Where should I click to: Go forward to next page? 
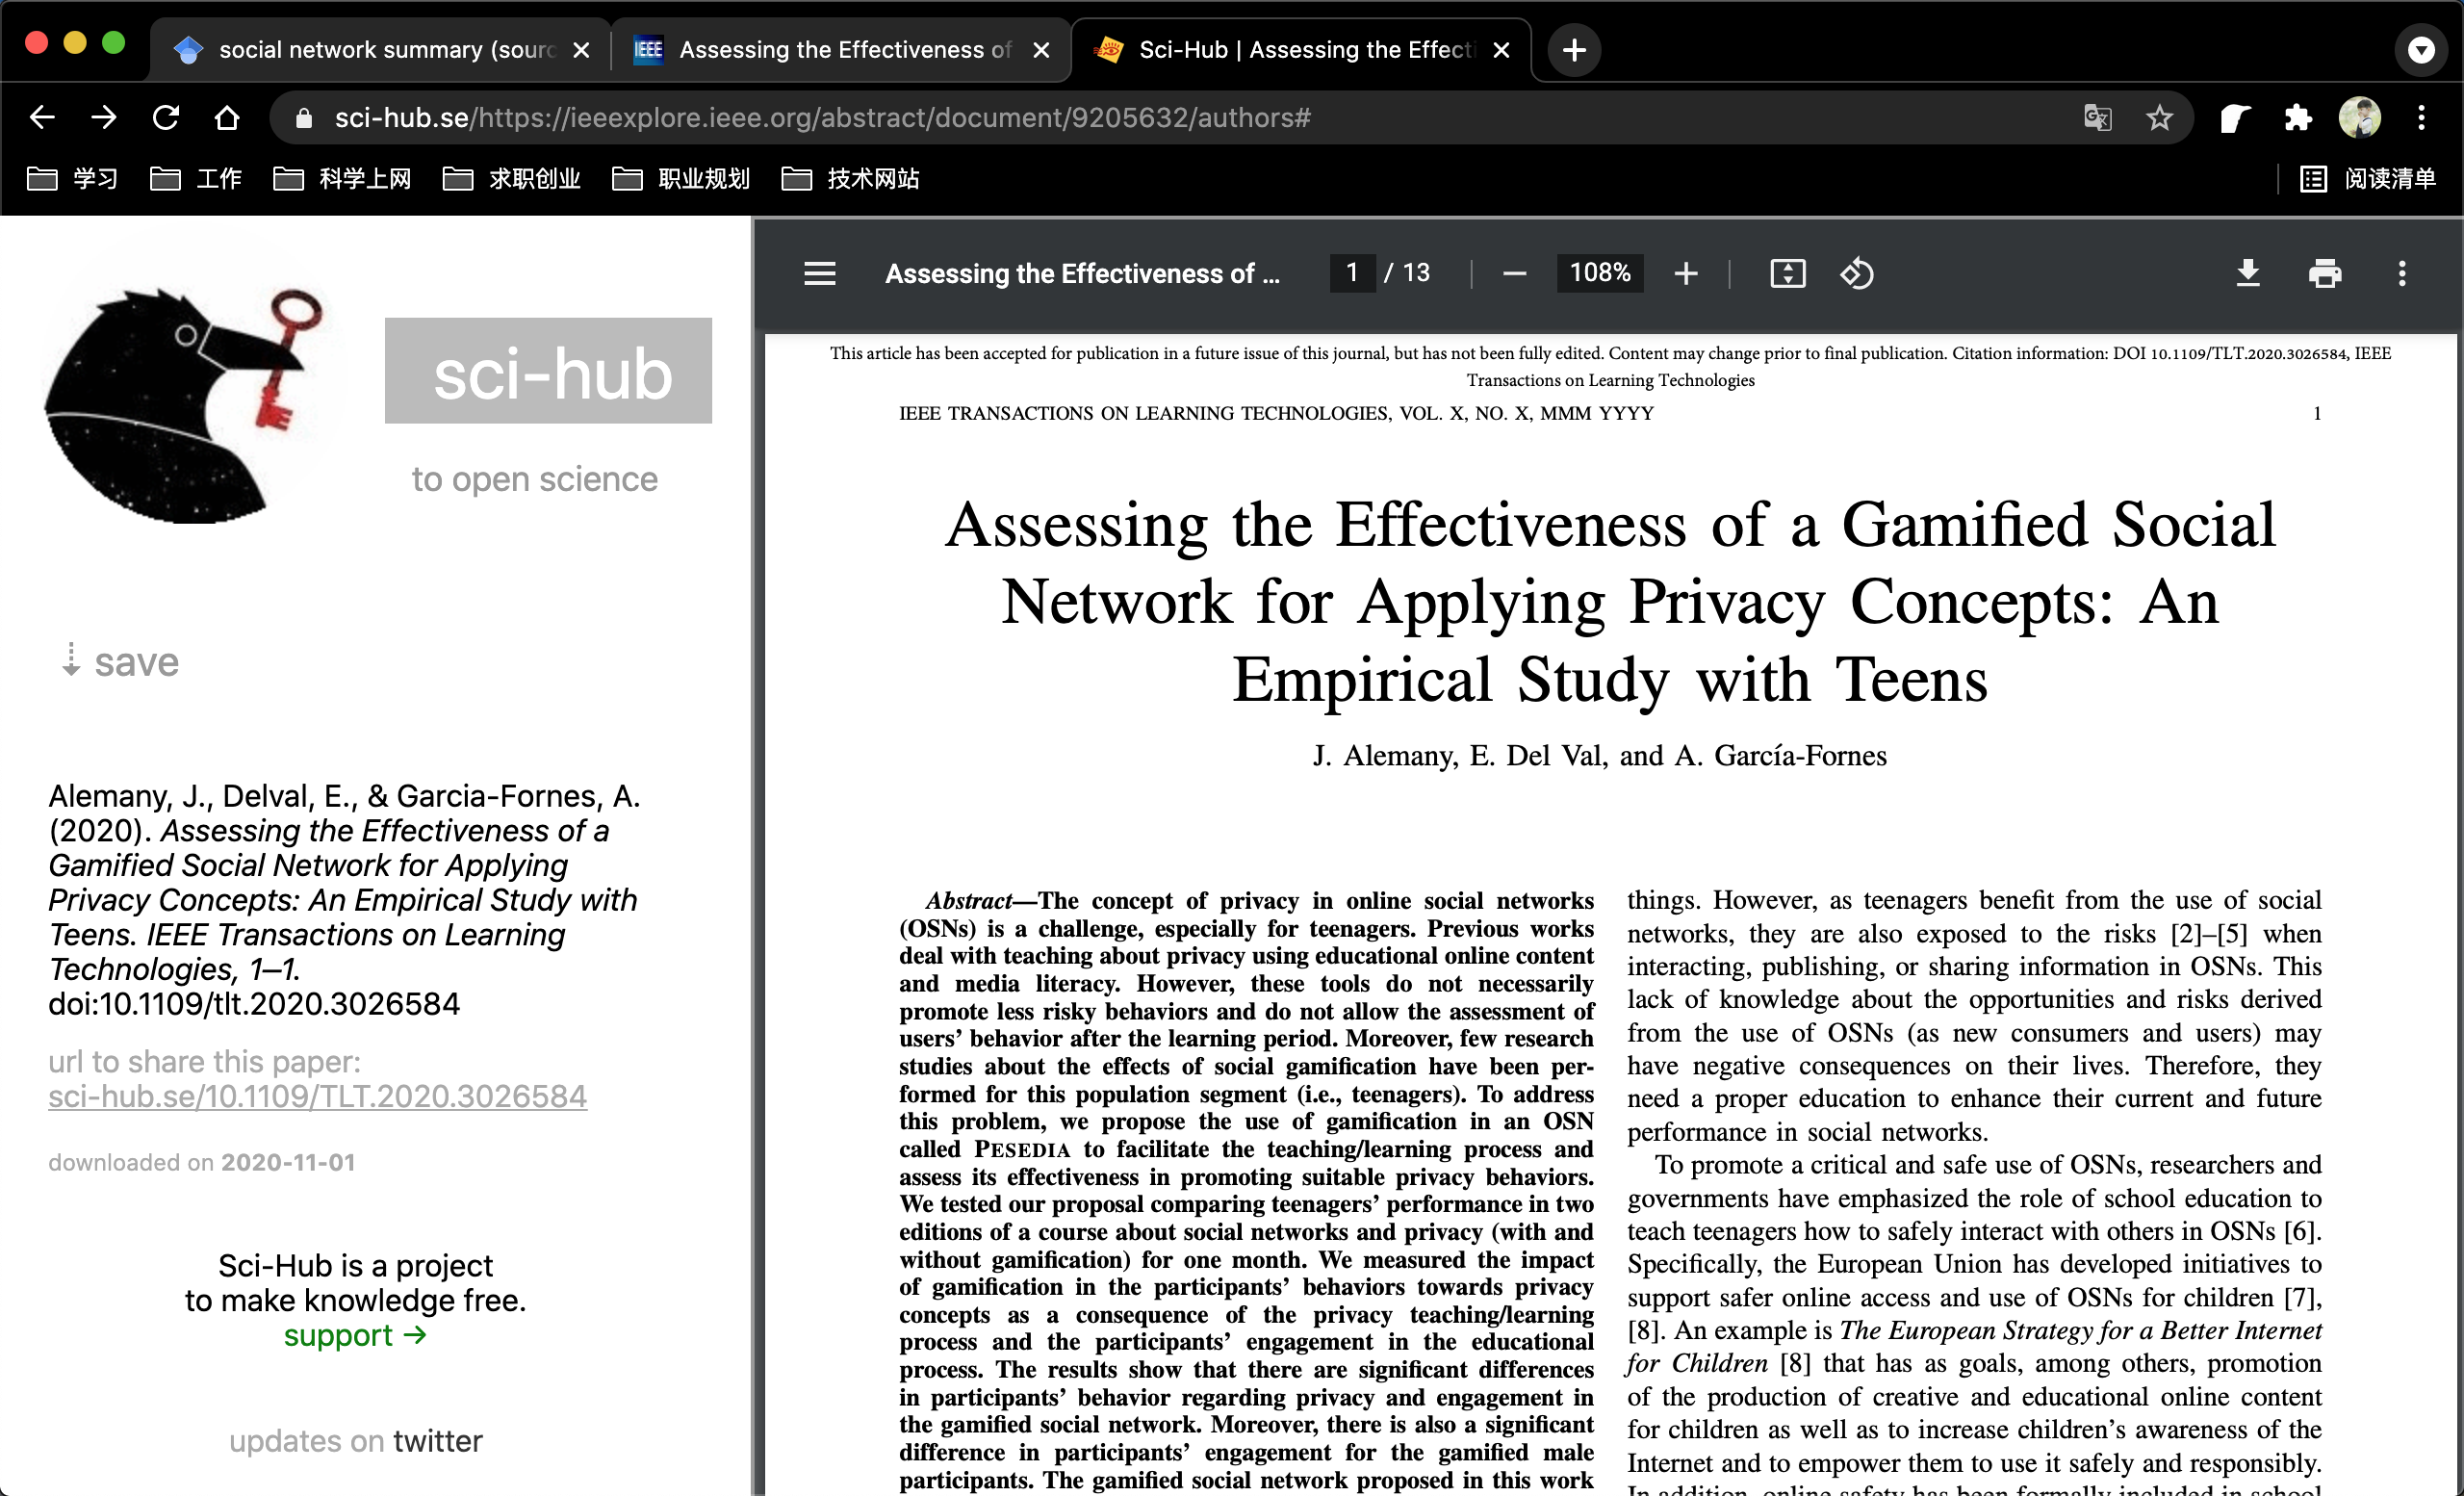click(103, 118)
